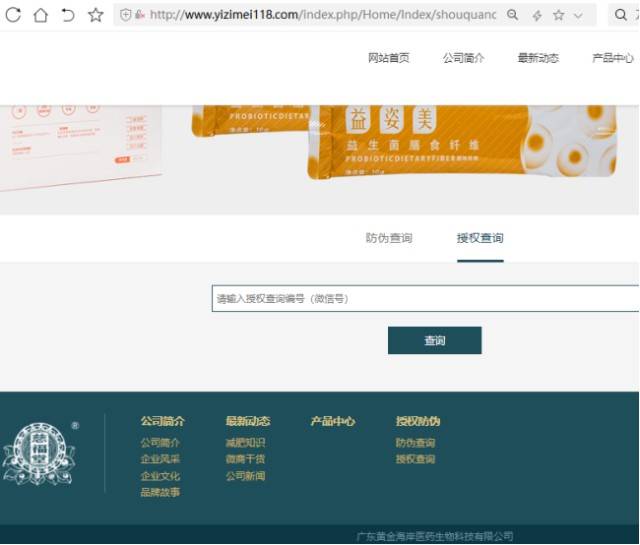Image resolution: width=640 pixels, height=545 pixels.
Task: Switch to the 防伪查询 tab
Action: [x=389, y=238]
